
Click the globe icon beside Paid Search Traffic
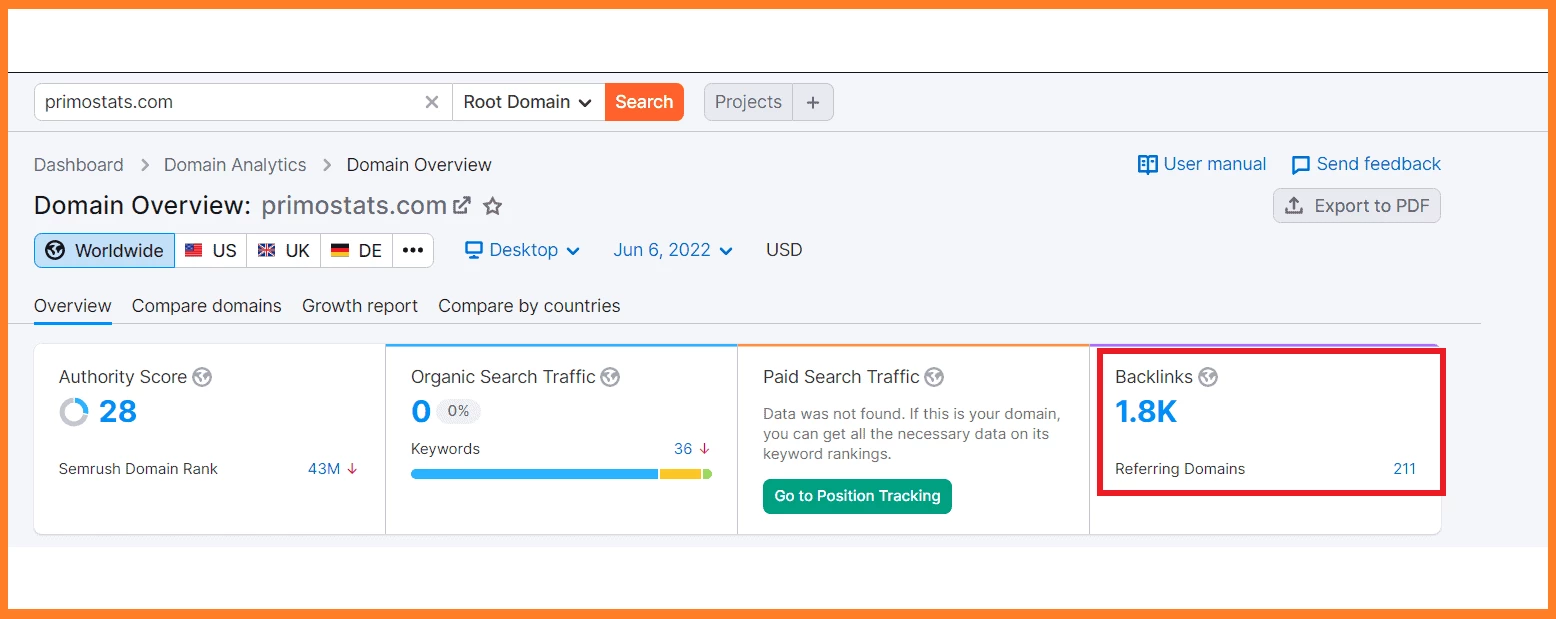934,377
